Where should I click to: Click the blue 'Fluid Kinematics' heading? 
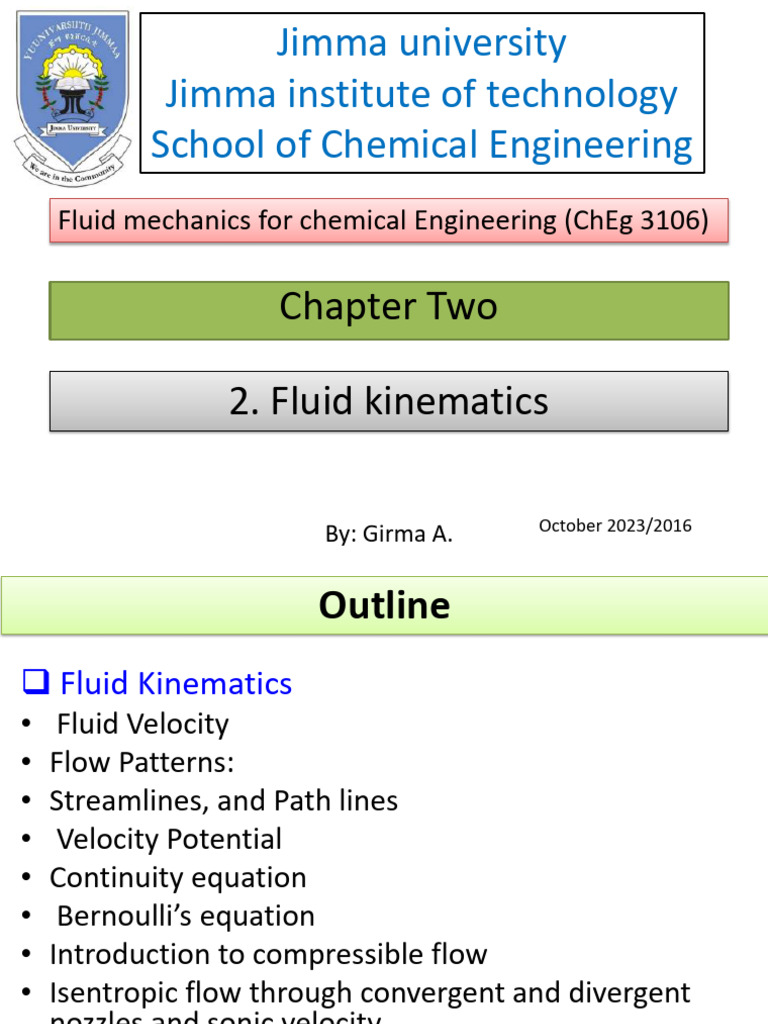(176, 684)
